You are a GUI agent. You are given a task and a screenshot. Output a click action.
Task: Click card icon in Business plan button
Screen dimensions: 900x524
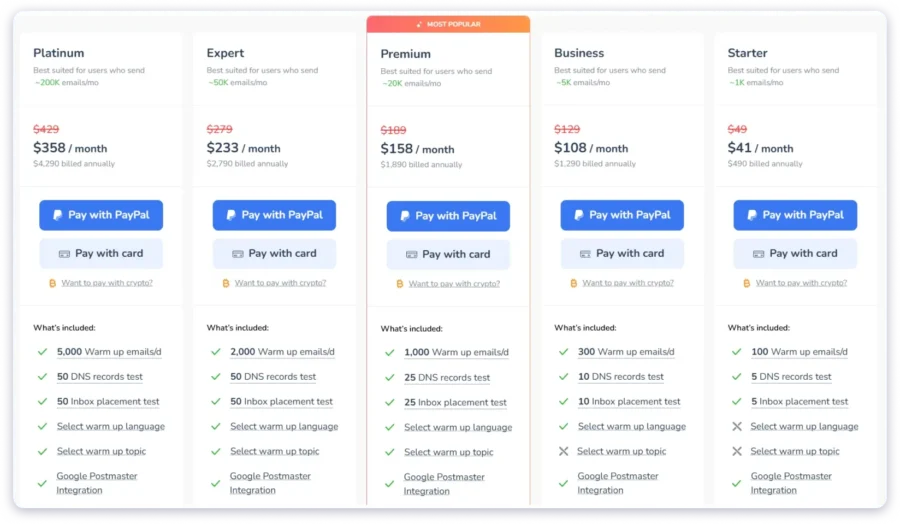(x=582, y=254)
